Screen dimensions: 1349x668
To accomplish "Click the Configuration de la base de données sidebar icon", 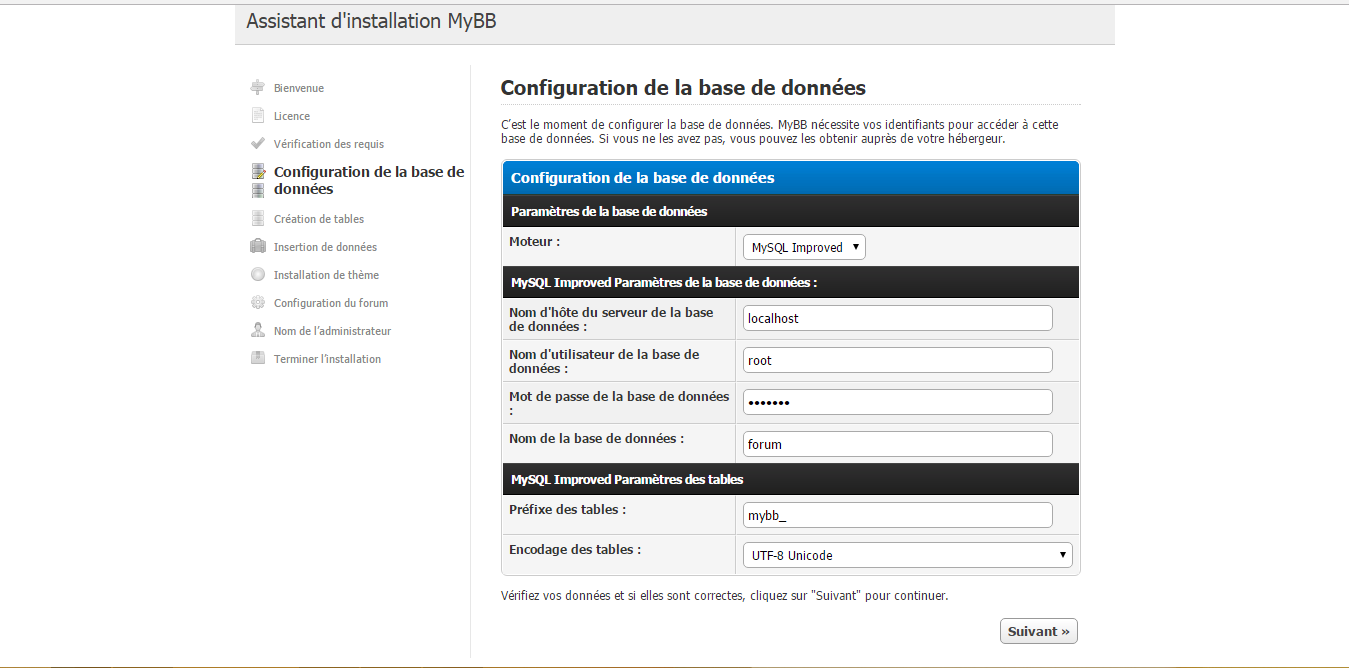I will [x=258, y=180].
